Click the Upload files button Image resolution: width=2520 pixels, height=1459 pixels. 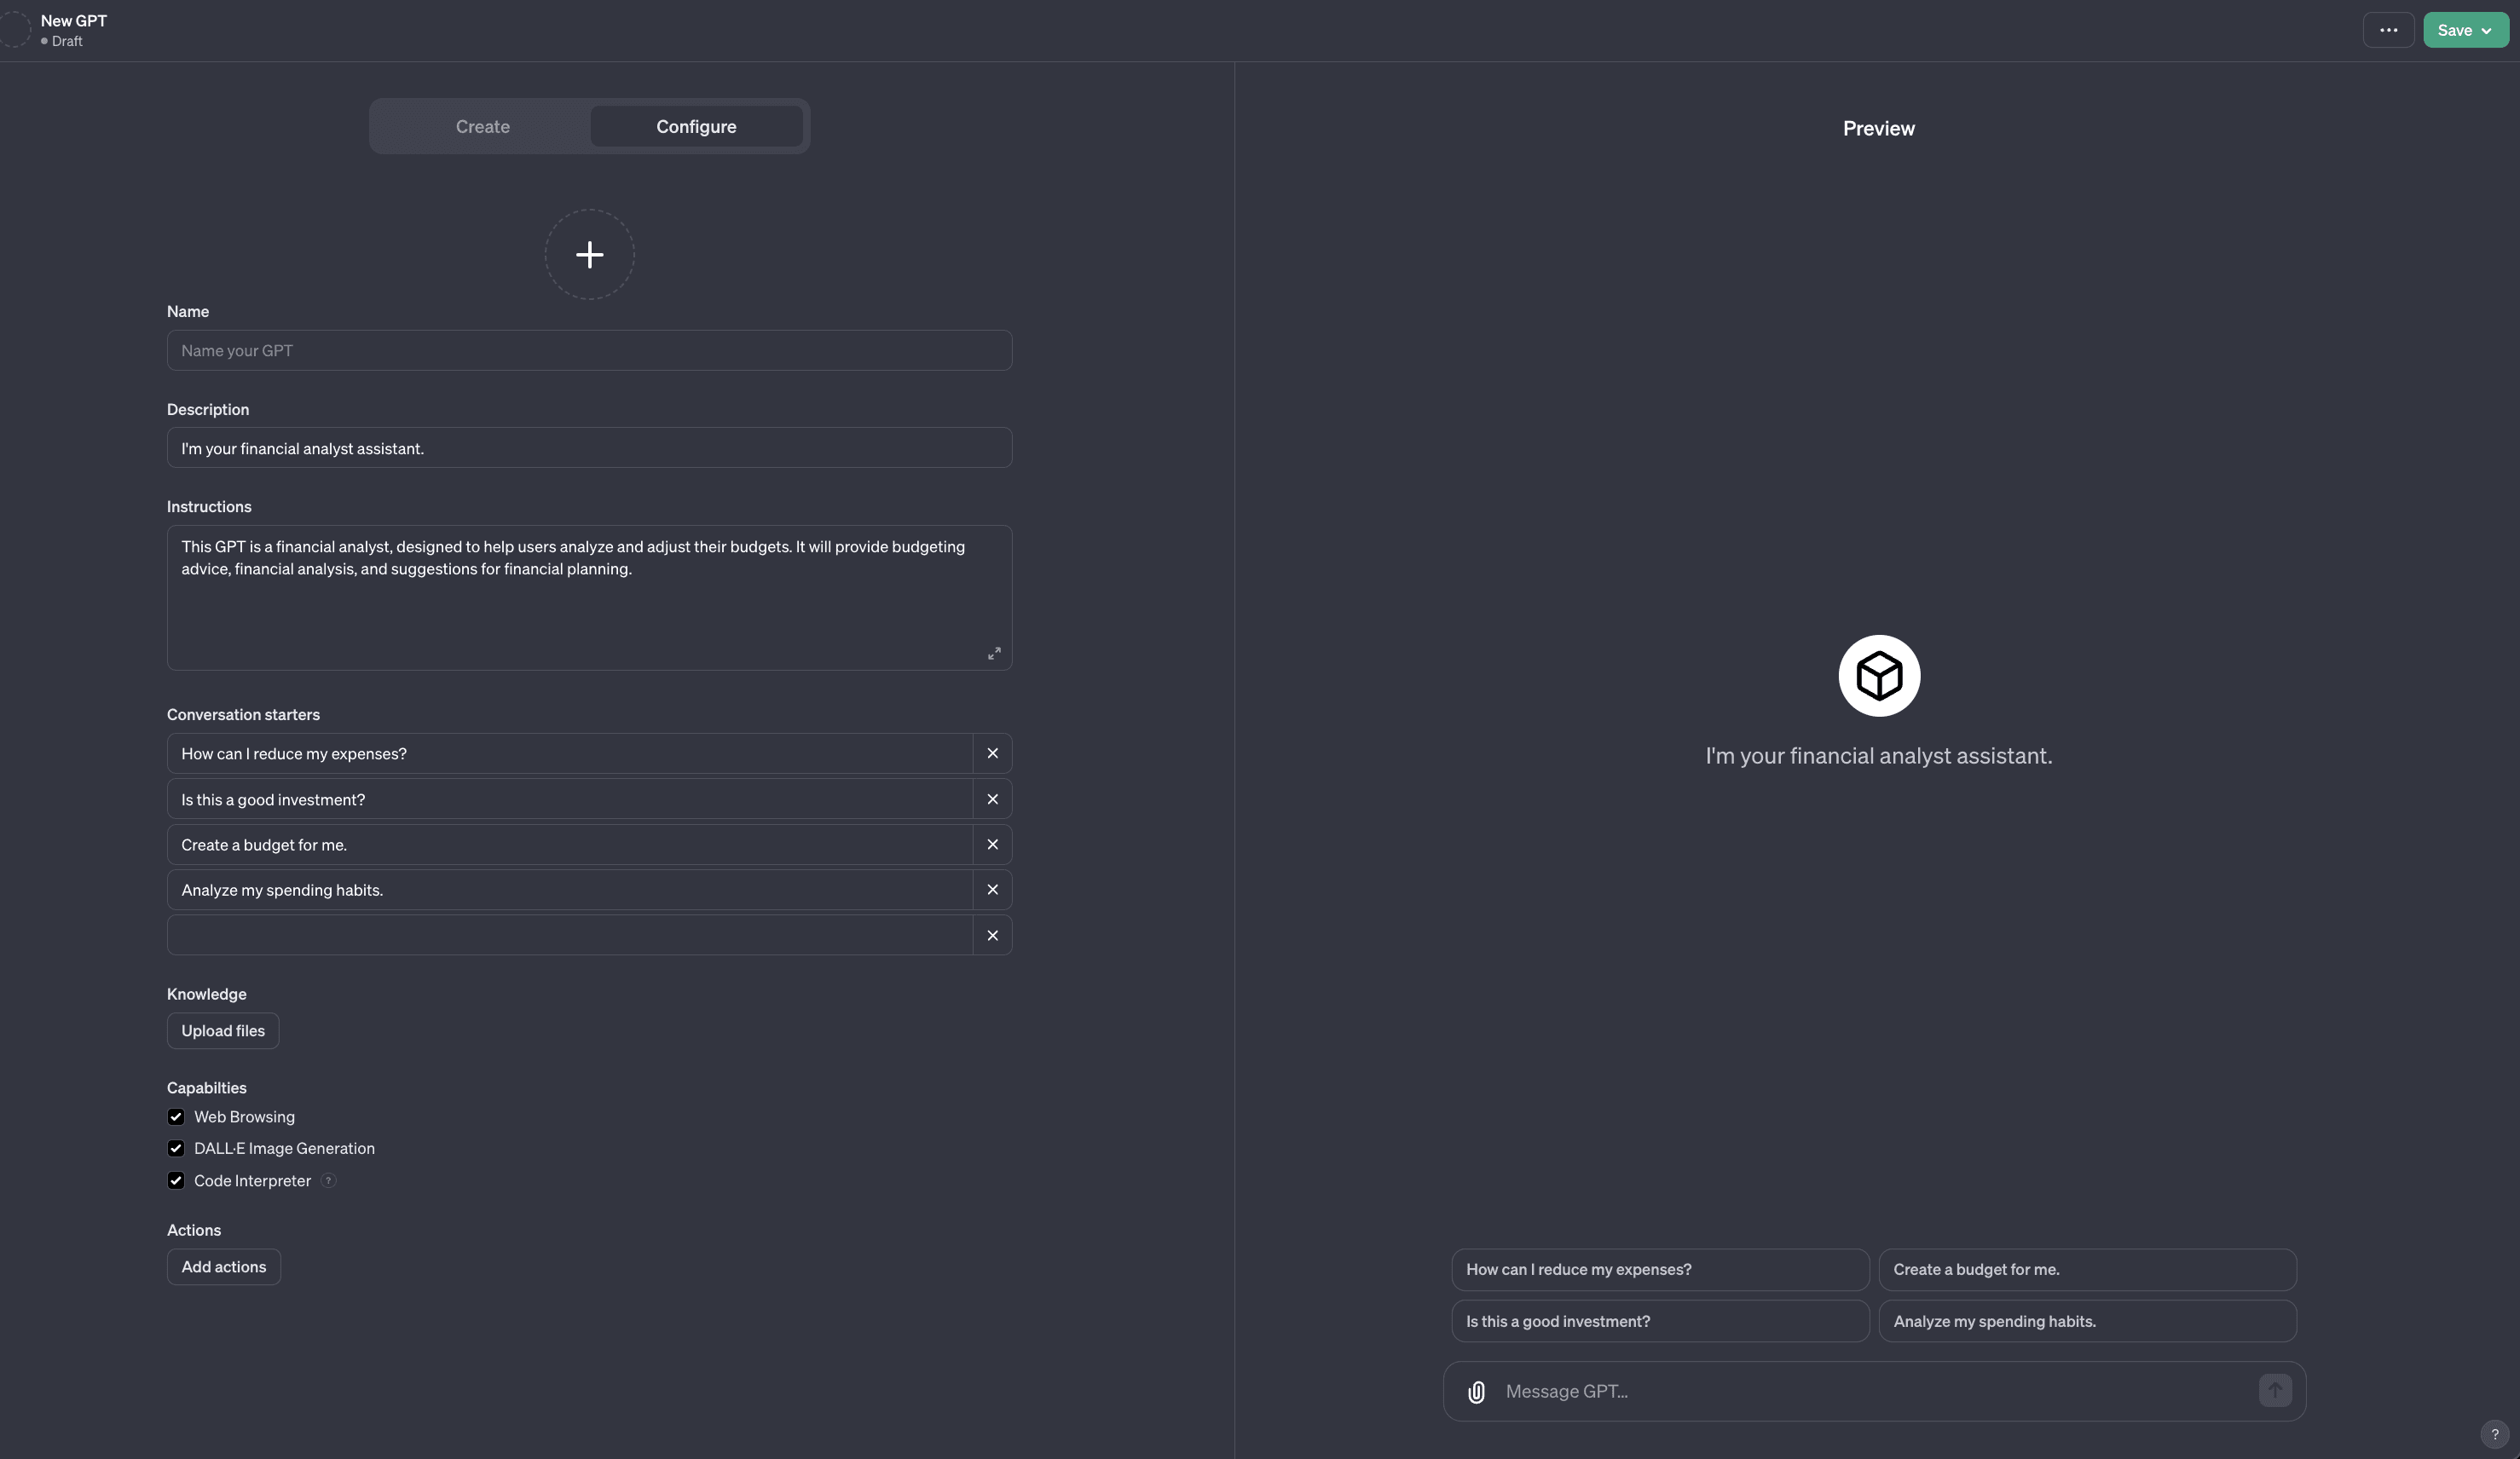(223, 1030)
